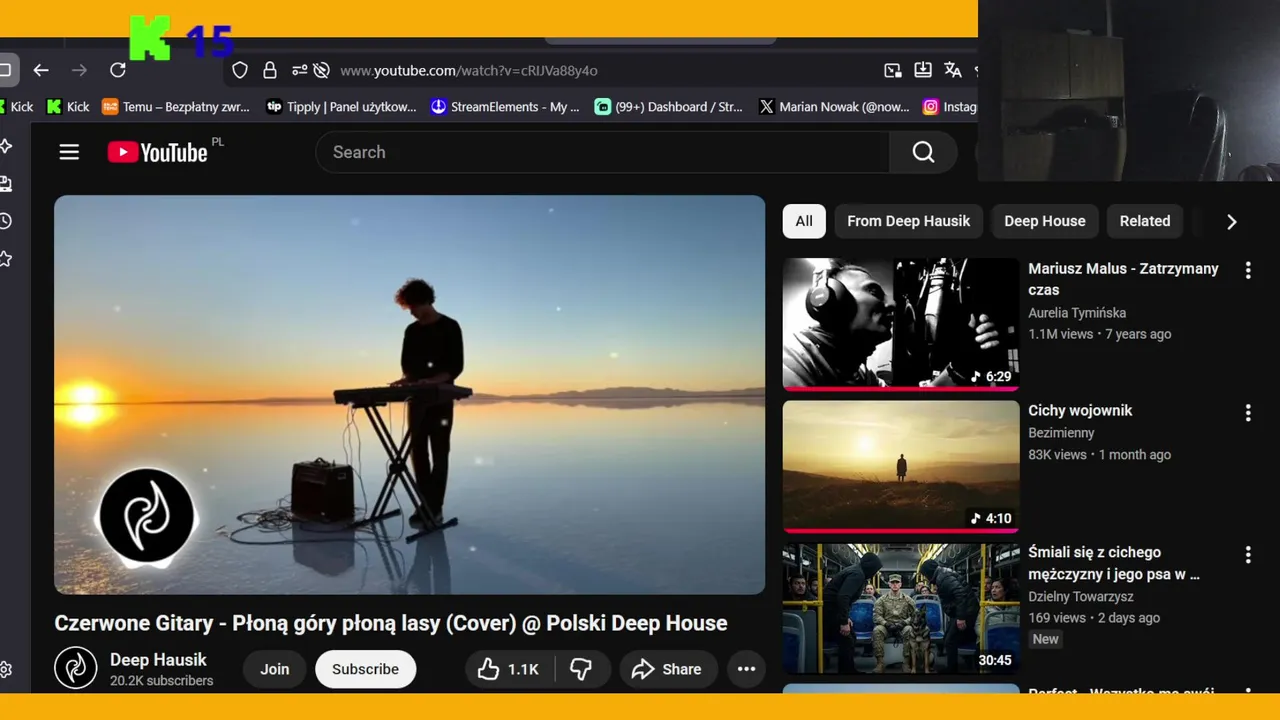Open the (99+) Dashboard / Str... bookmark

tap(669, 107)
